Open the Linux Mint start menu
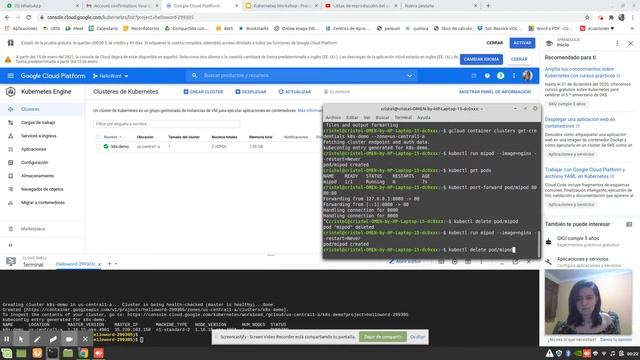640x360 pixels. (7, 353)
